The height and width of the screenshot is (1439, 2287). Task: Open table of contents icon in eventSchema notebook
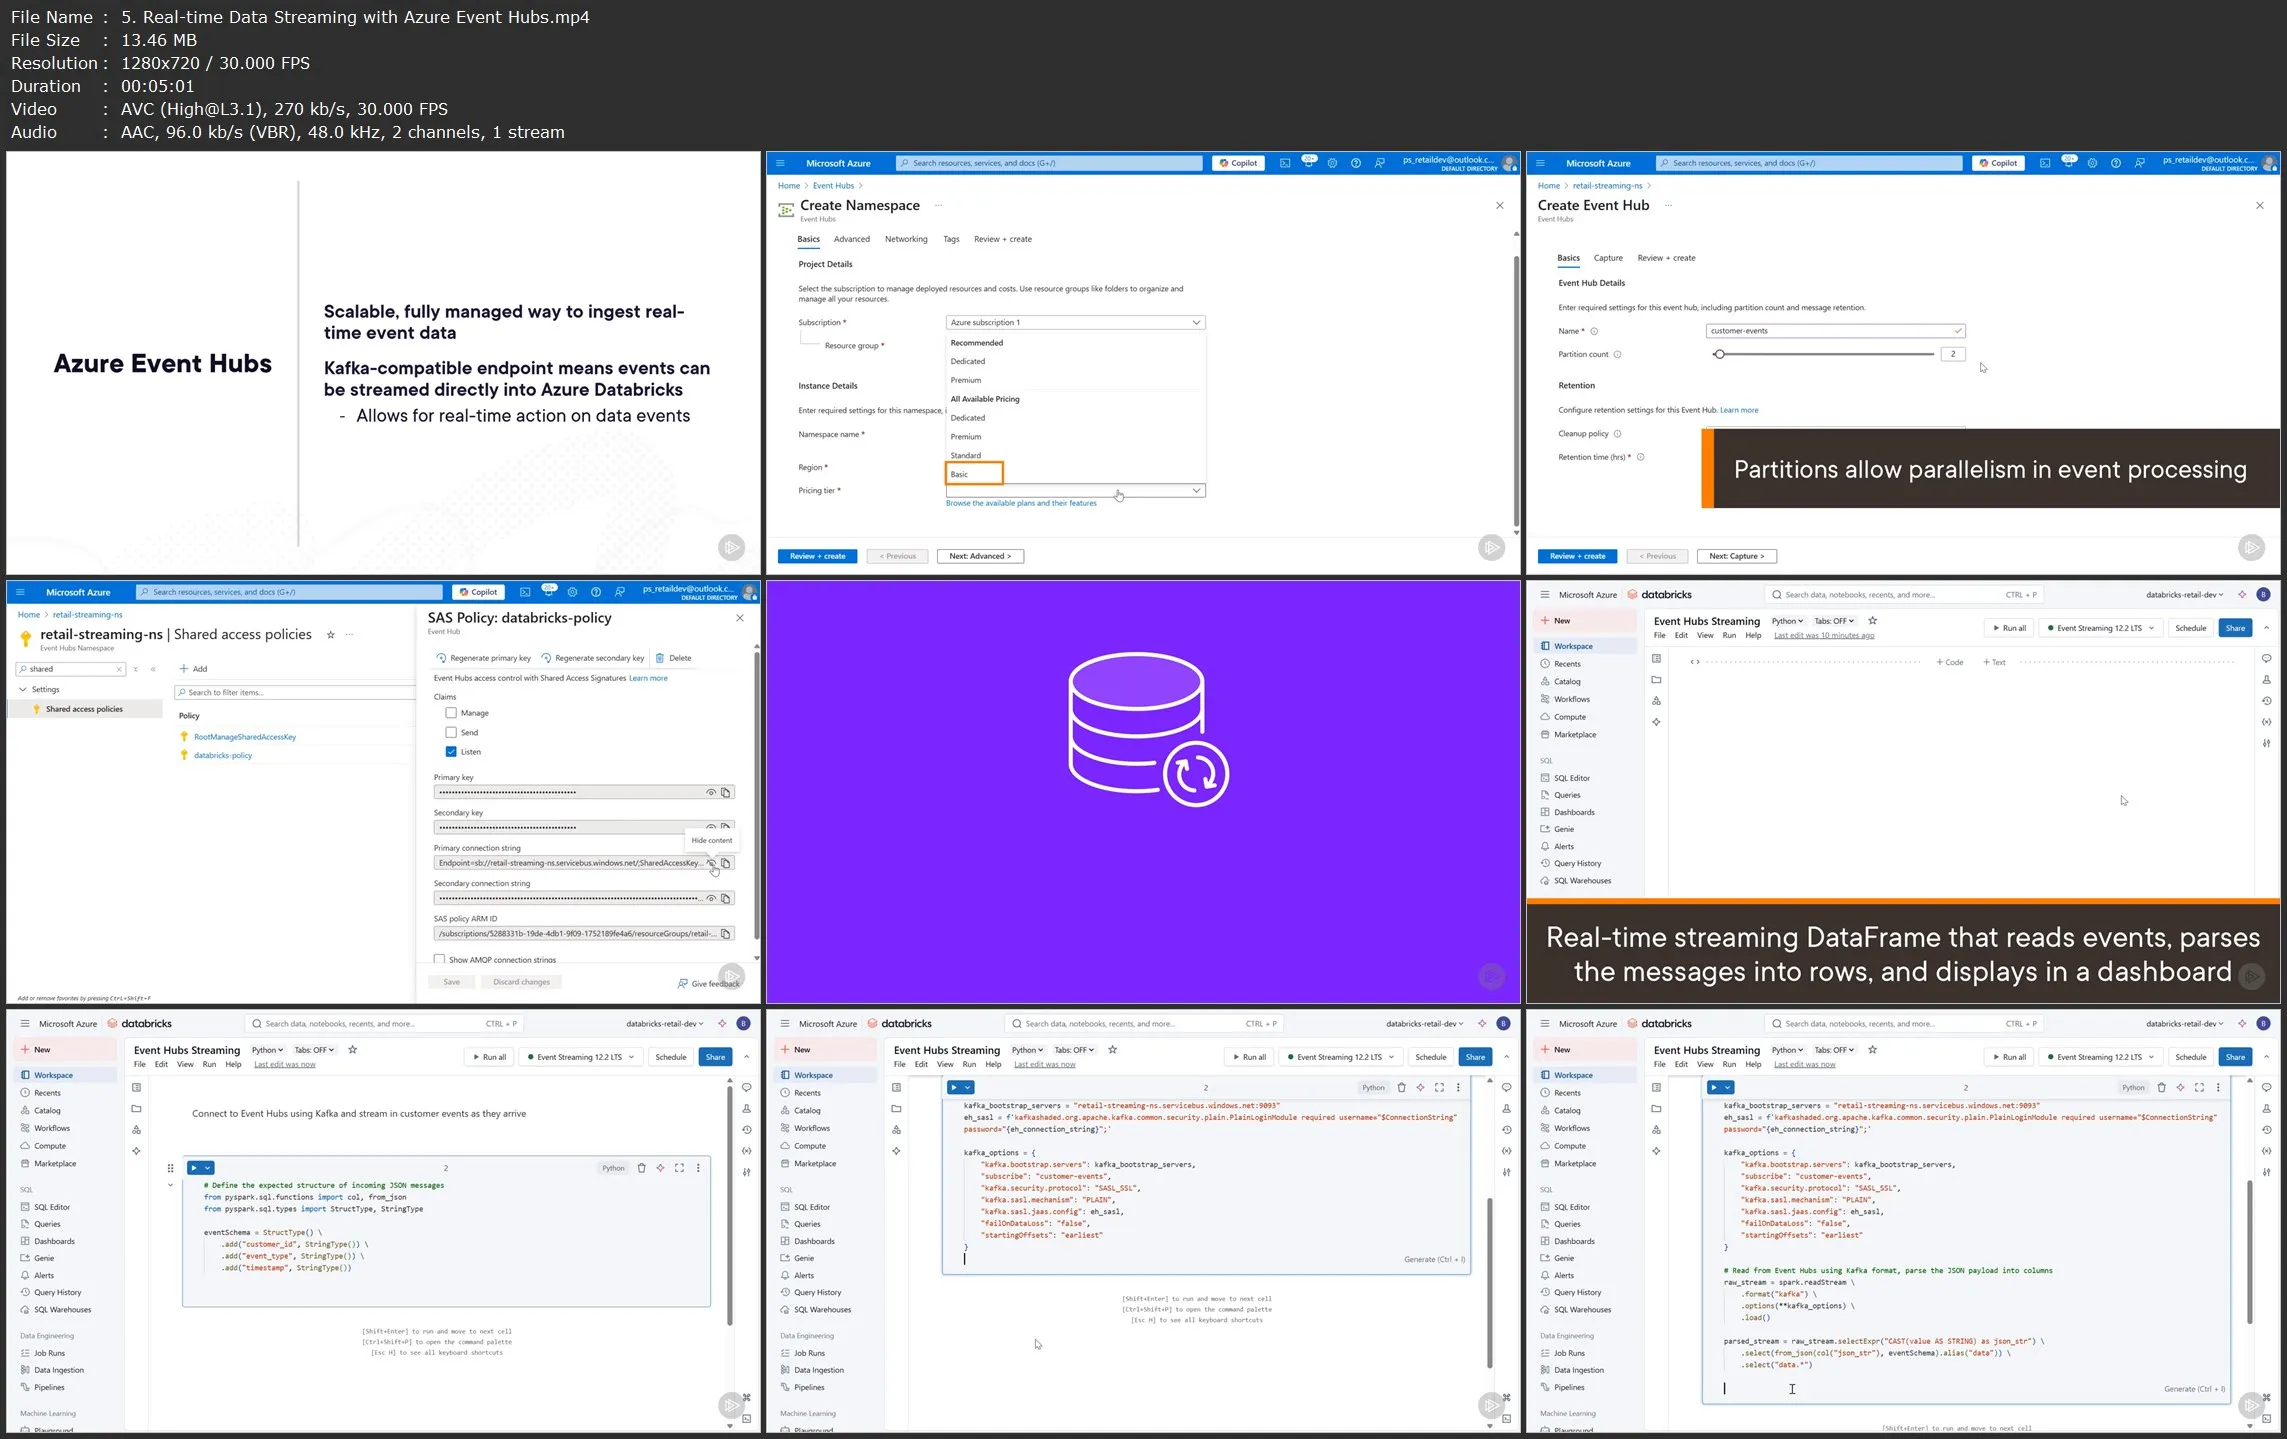[x=136, y=1088]
